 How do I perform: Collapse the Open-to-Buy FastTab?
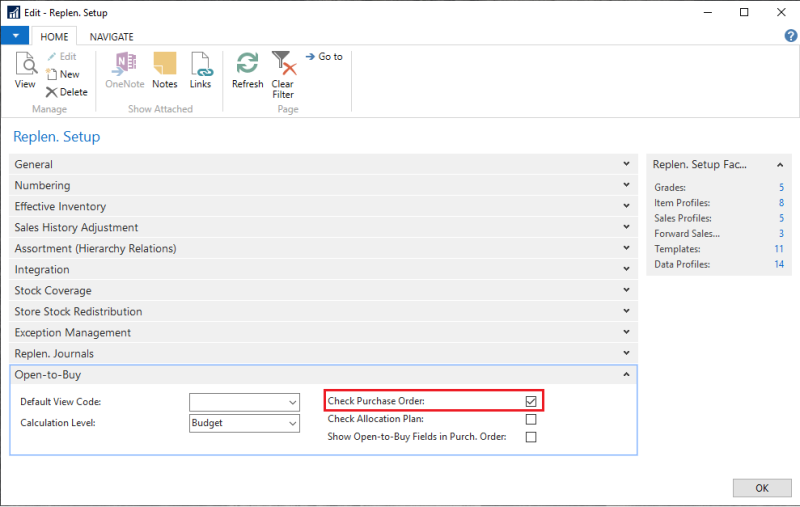pos(323,374)
